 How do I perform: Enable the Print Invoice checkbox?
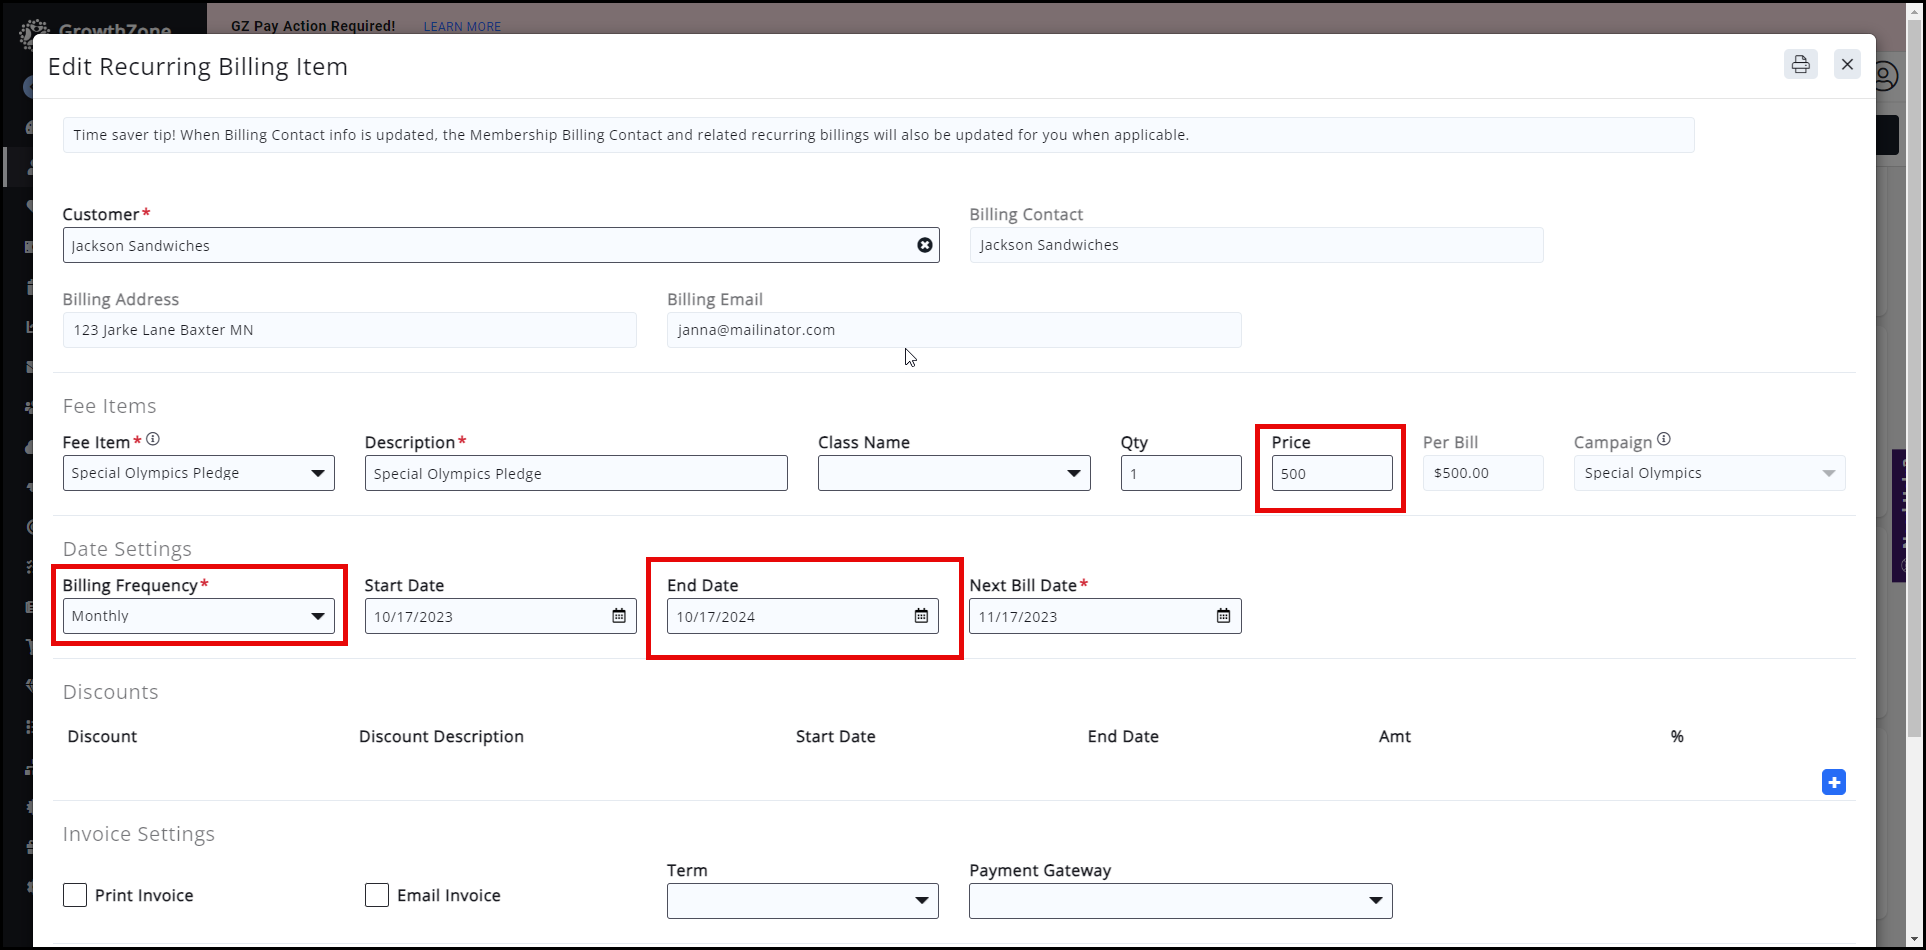(x=75, y=895)
